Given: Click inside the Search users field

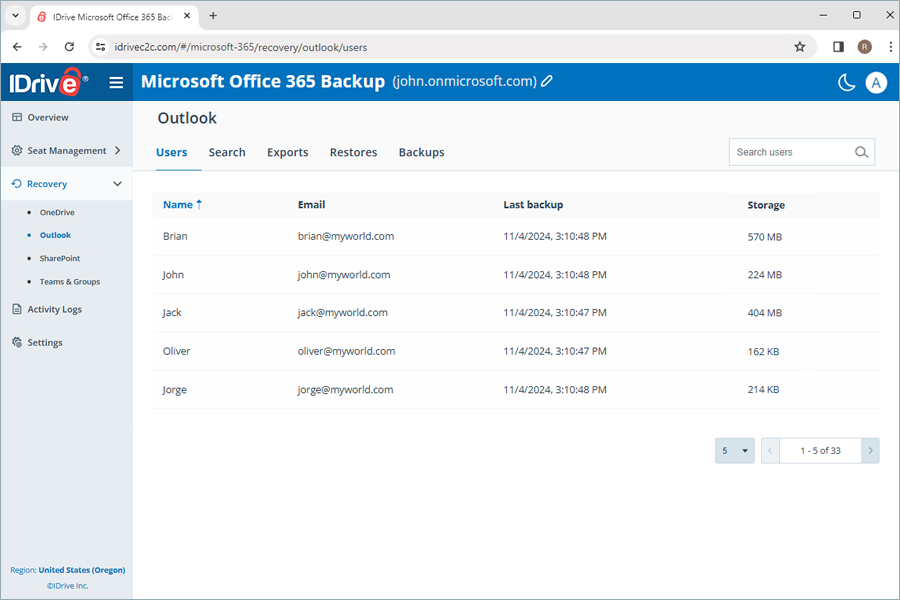Looking at the screenshot, I should 790,152.
